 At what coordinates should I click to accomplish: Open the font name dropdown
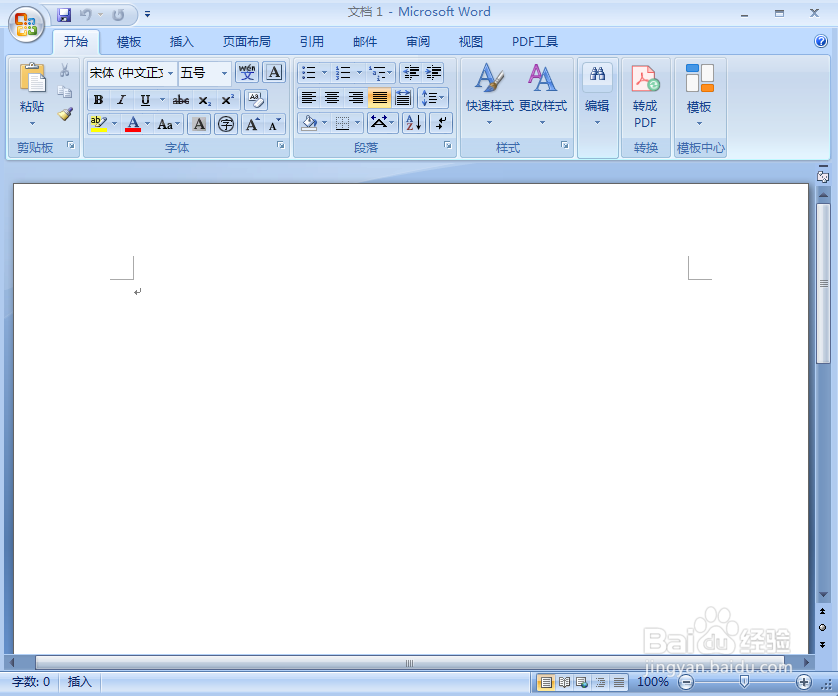(170, 73)
